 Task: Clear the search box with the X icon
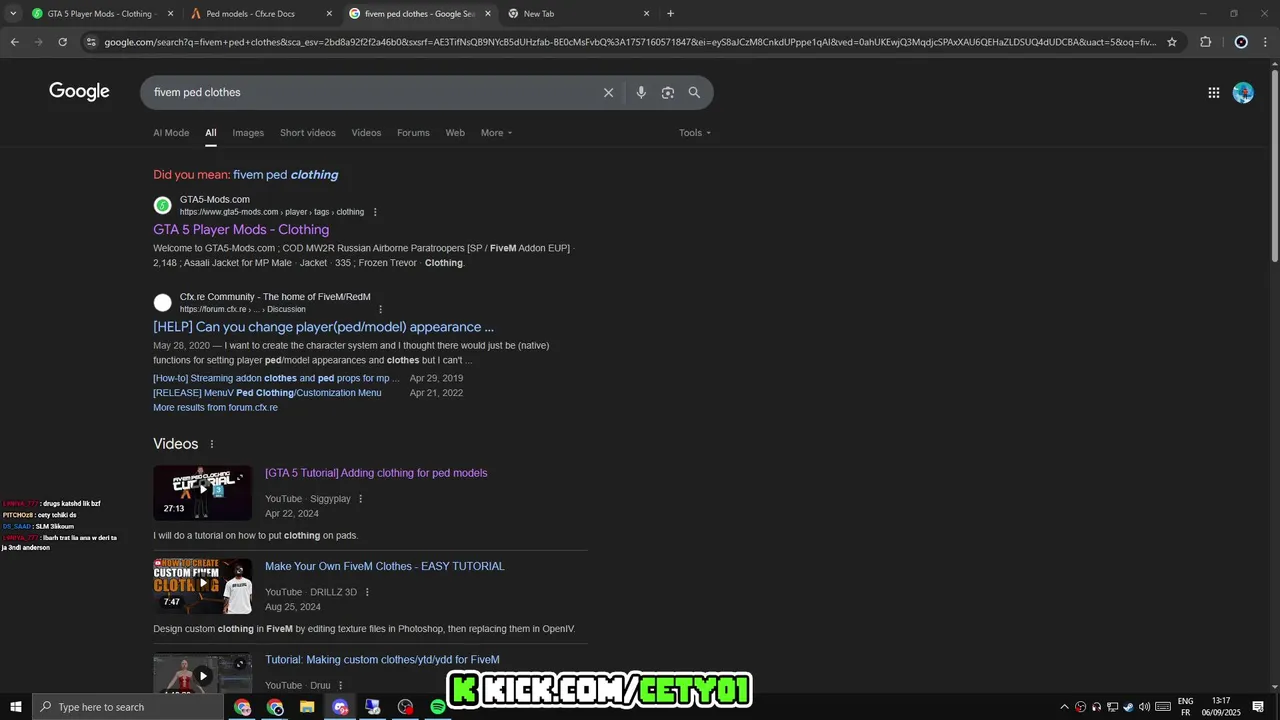[x=608, y=92]
